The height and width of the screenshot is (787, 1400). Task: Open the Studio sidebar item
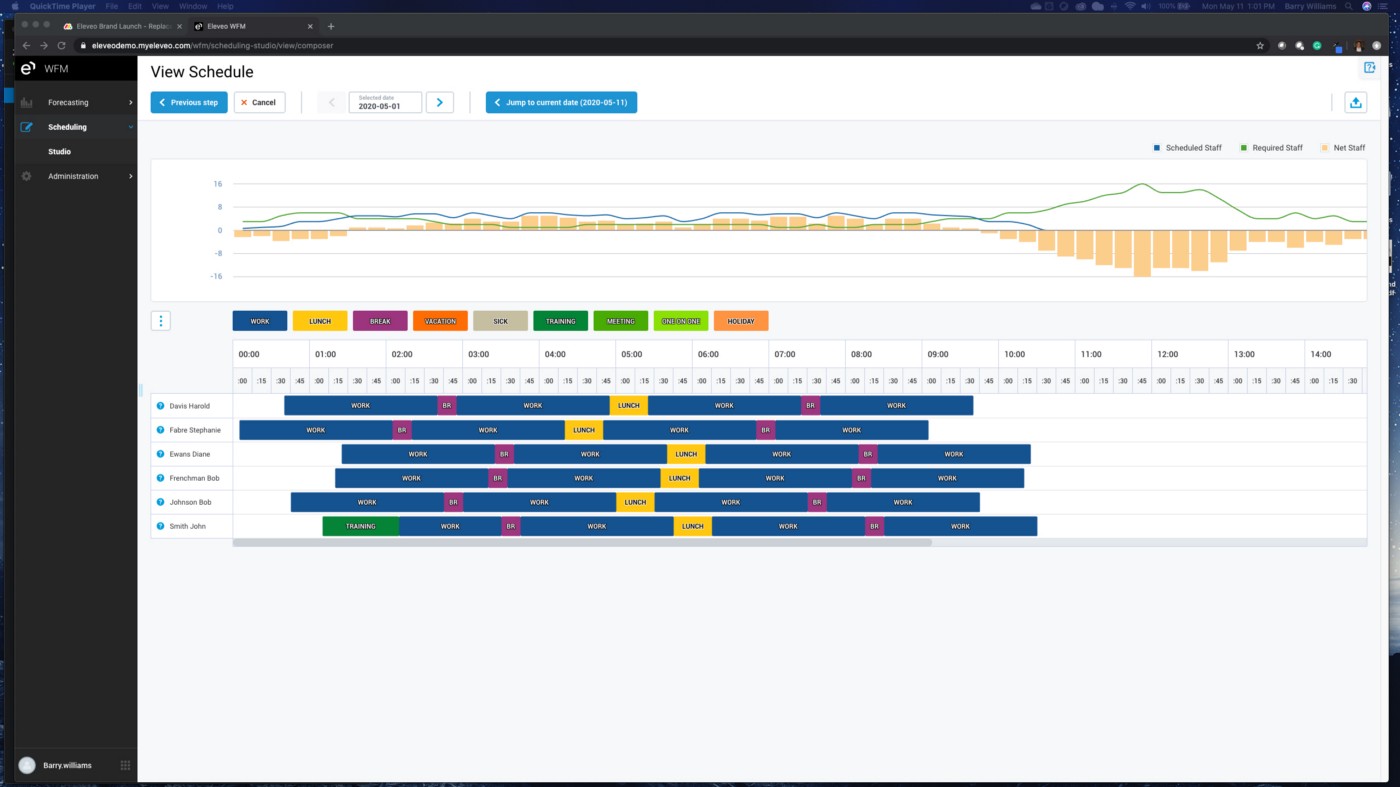pyautogui.click(x=60, y=152)
